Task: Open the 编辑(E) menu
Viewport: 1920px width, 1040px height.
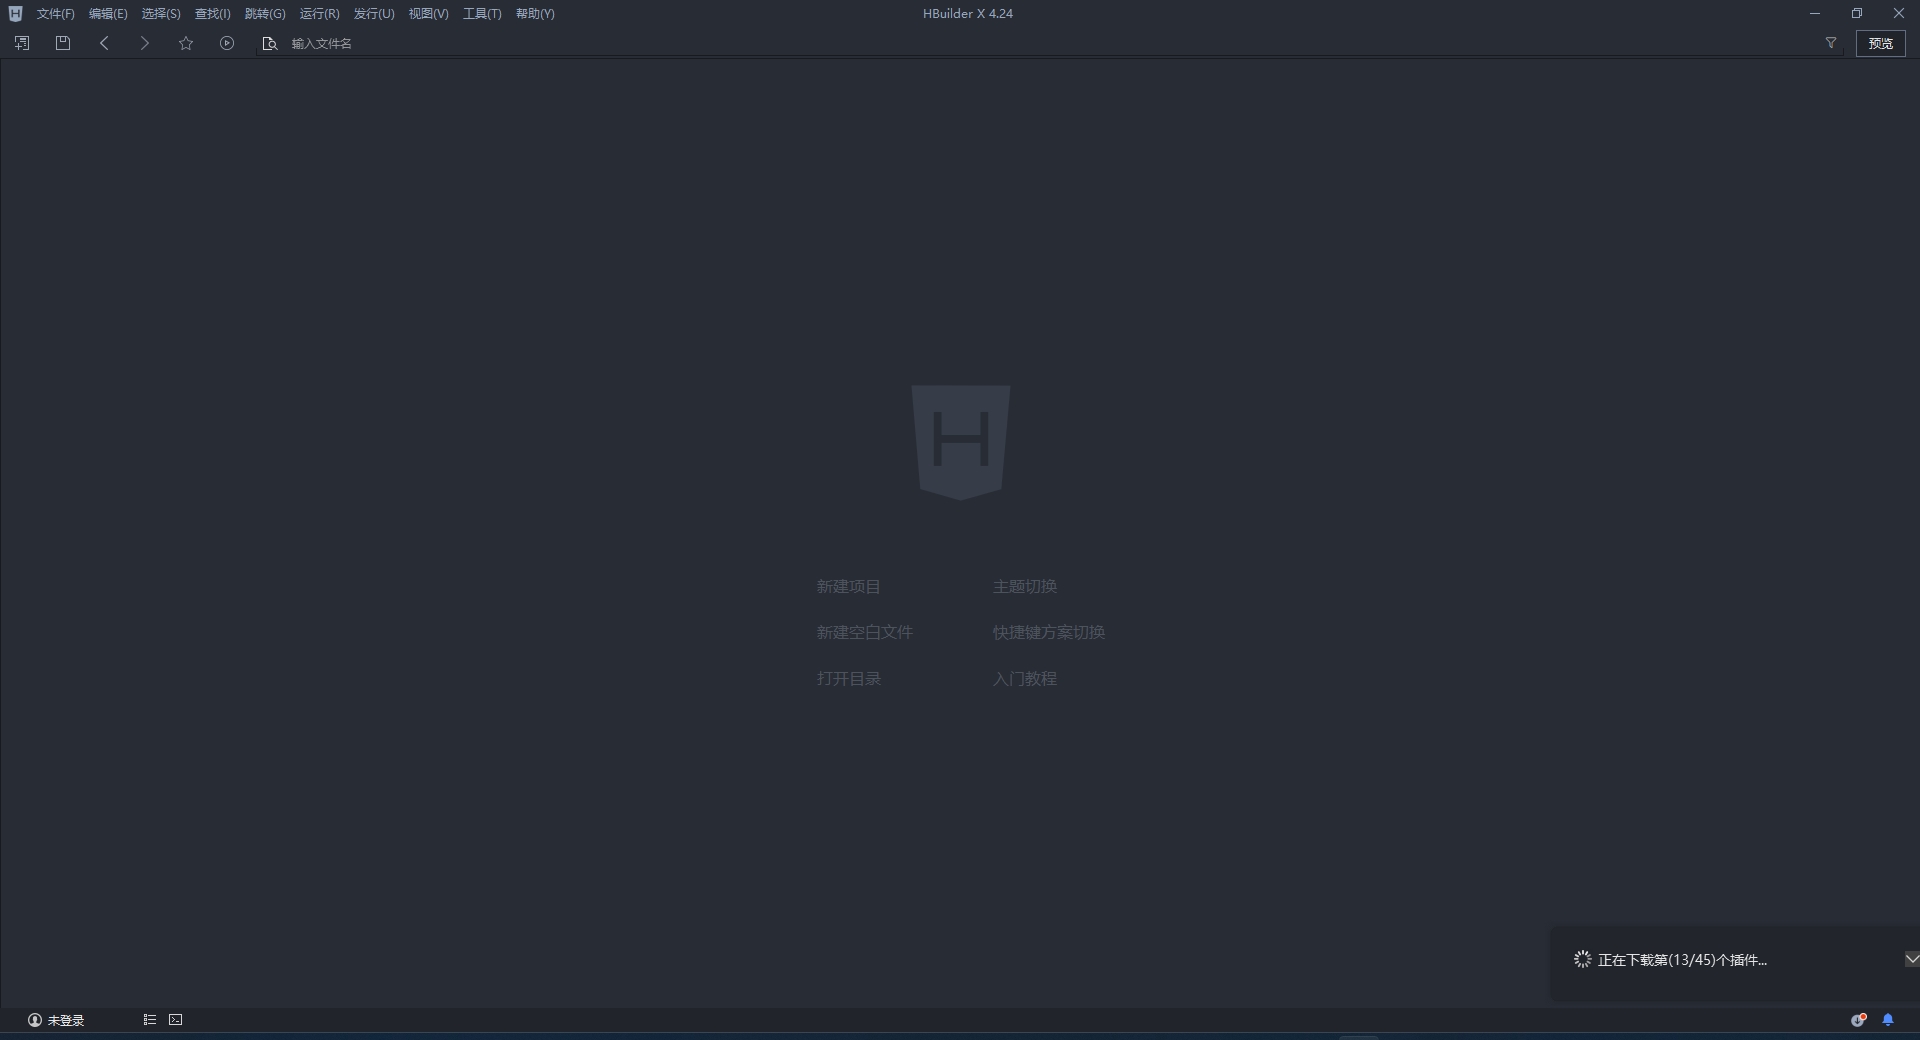Action: 108,14
